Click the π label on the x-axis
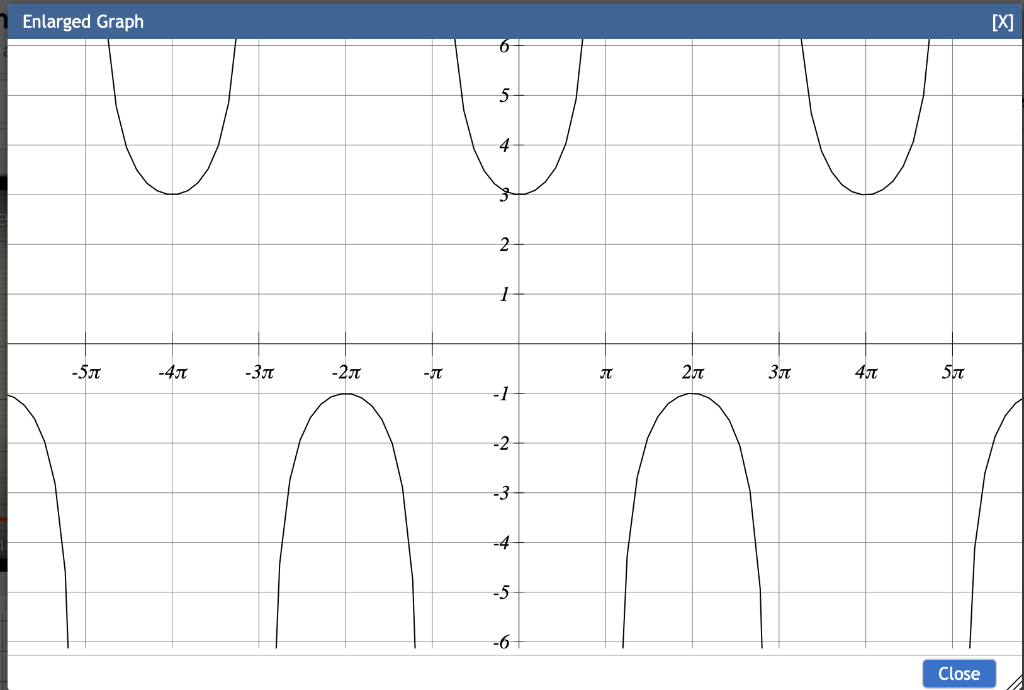The height and width of the screenshot is (690, 1024). pos(606,373)
